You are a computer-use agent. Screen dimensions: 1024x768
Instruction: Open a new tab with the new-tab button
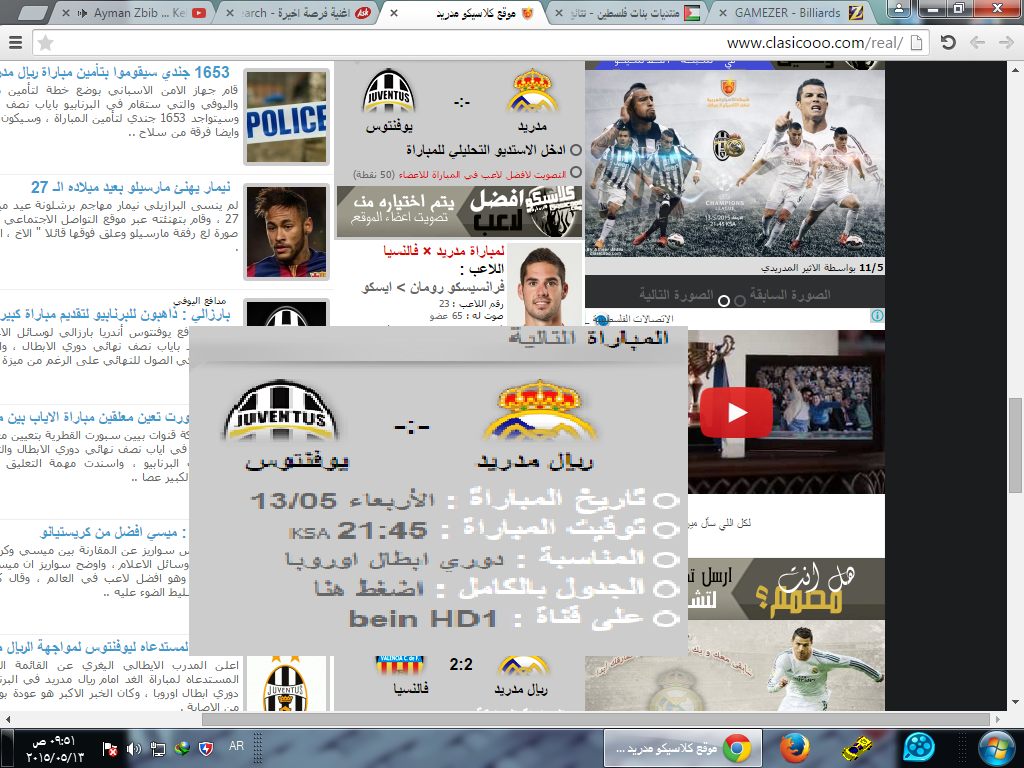point(31,13)
